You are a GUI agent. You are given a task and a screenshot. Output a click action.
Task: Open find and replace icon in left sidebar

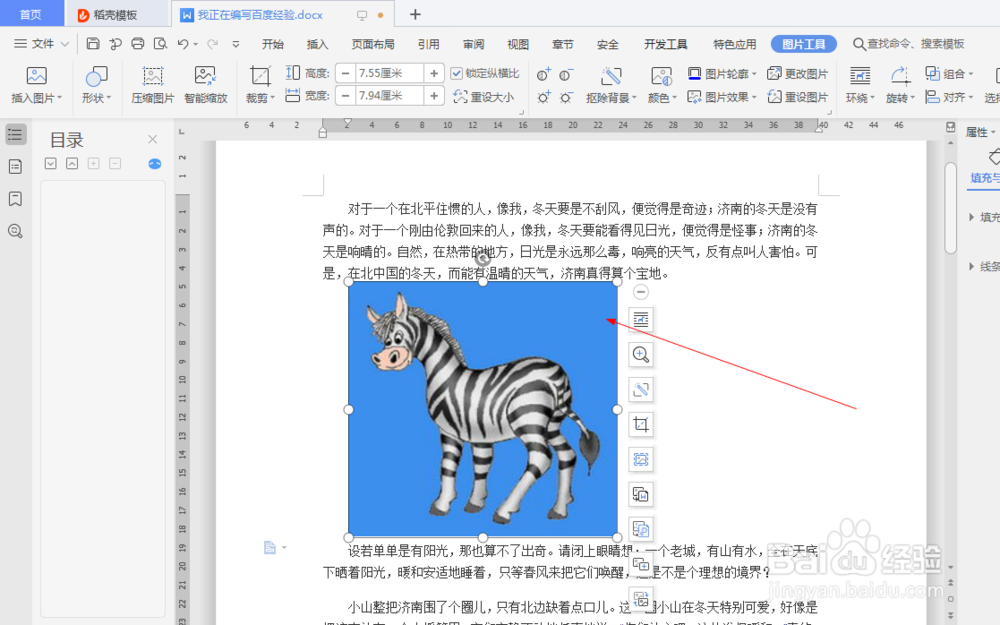[16, 231]
